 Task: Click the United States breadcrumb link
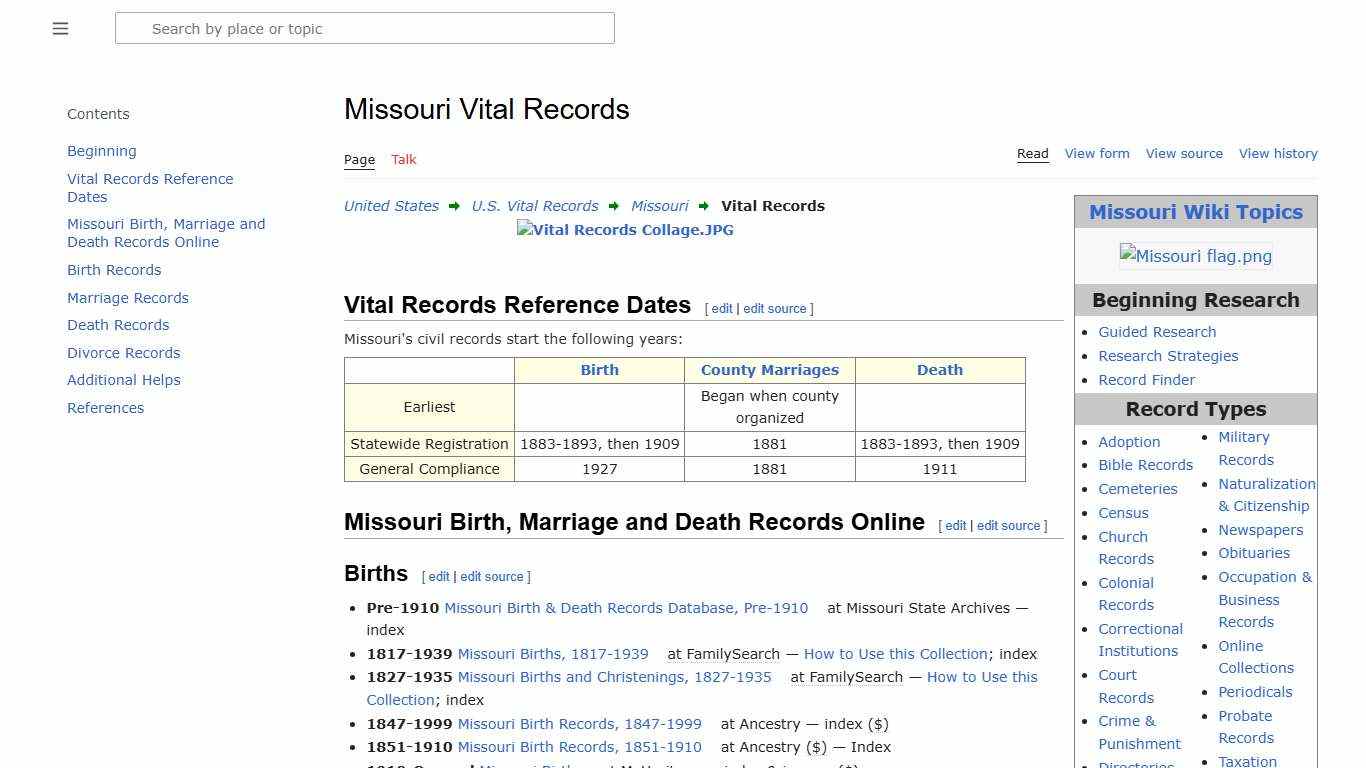click(x=391, y=205)
